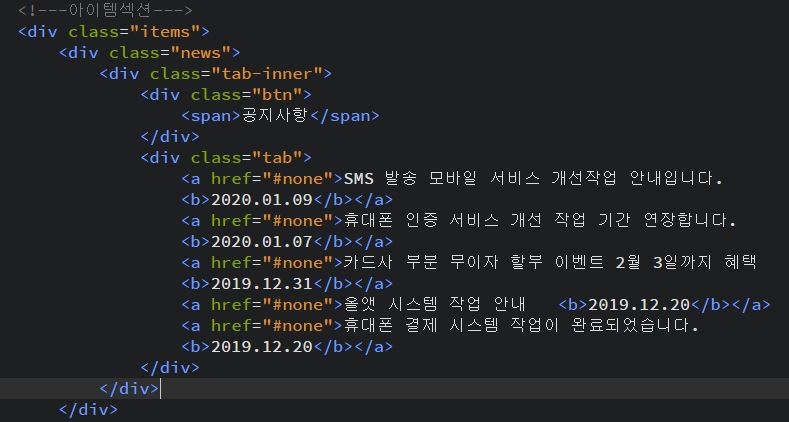
Task: Click the span text 공지사항
Action: point(275,116)
